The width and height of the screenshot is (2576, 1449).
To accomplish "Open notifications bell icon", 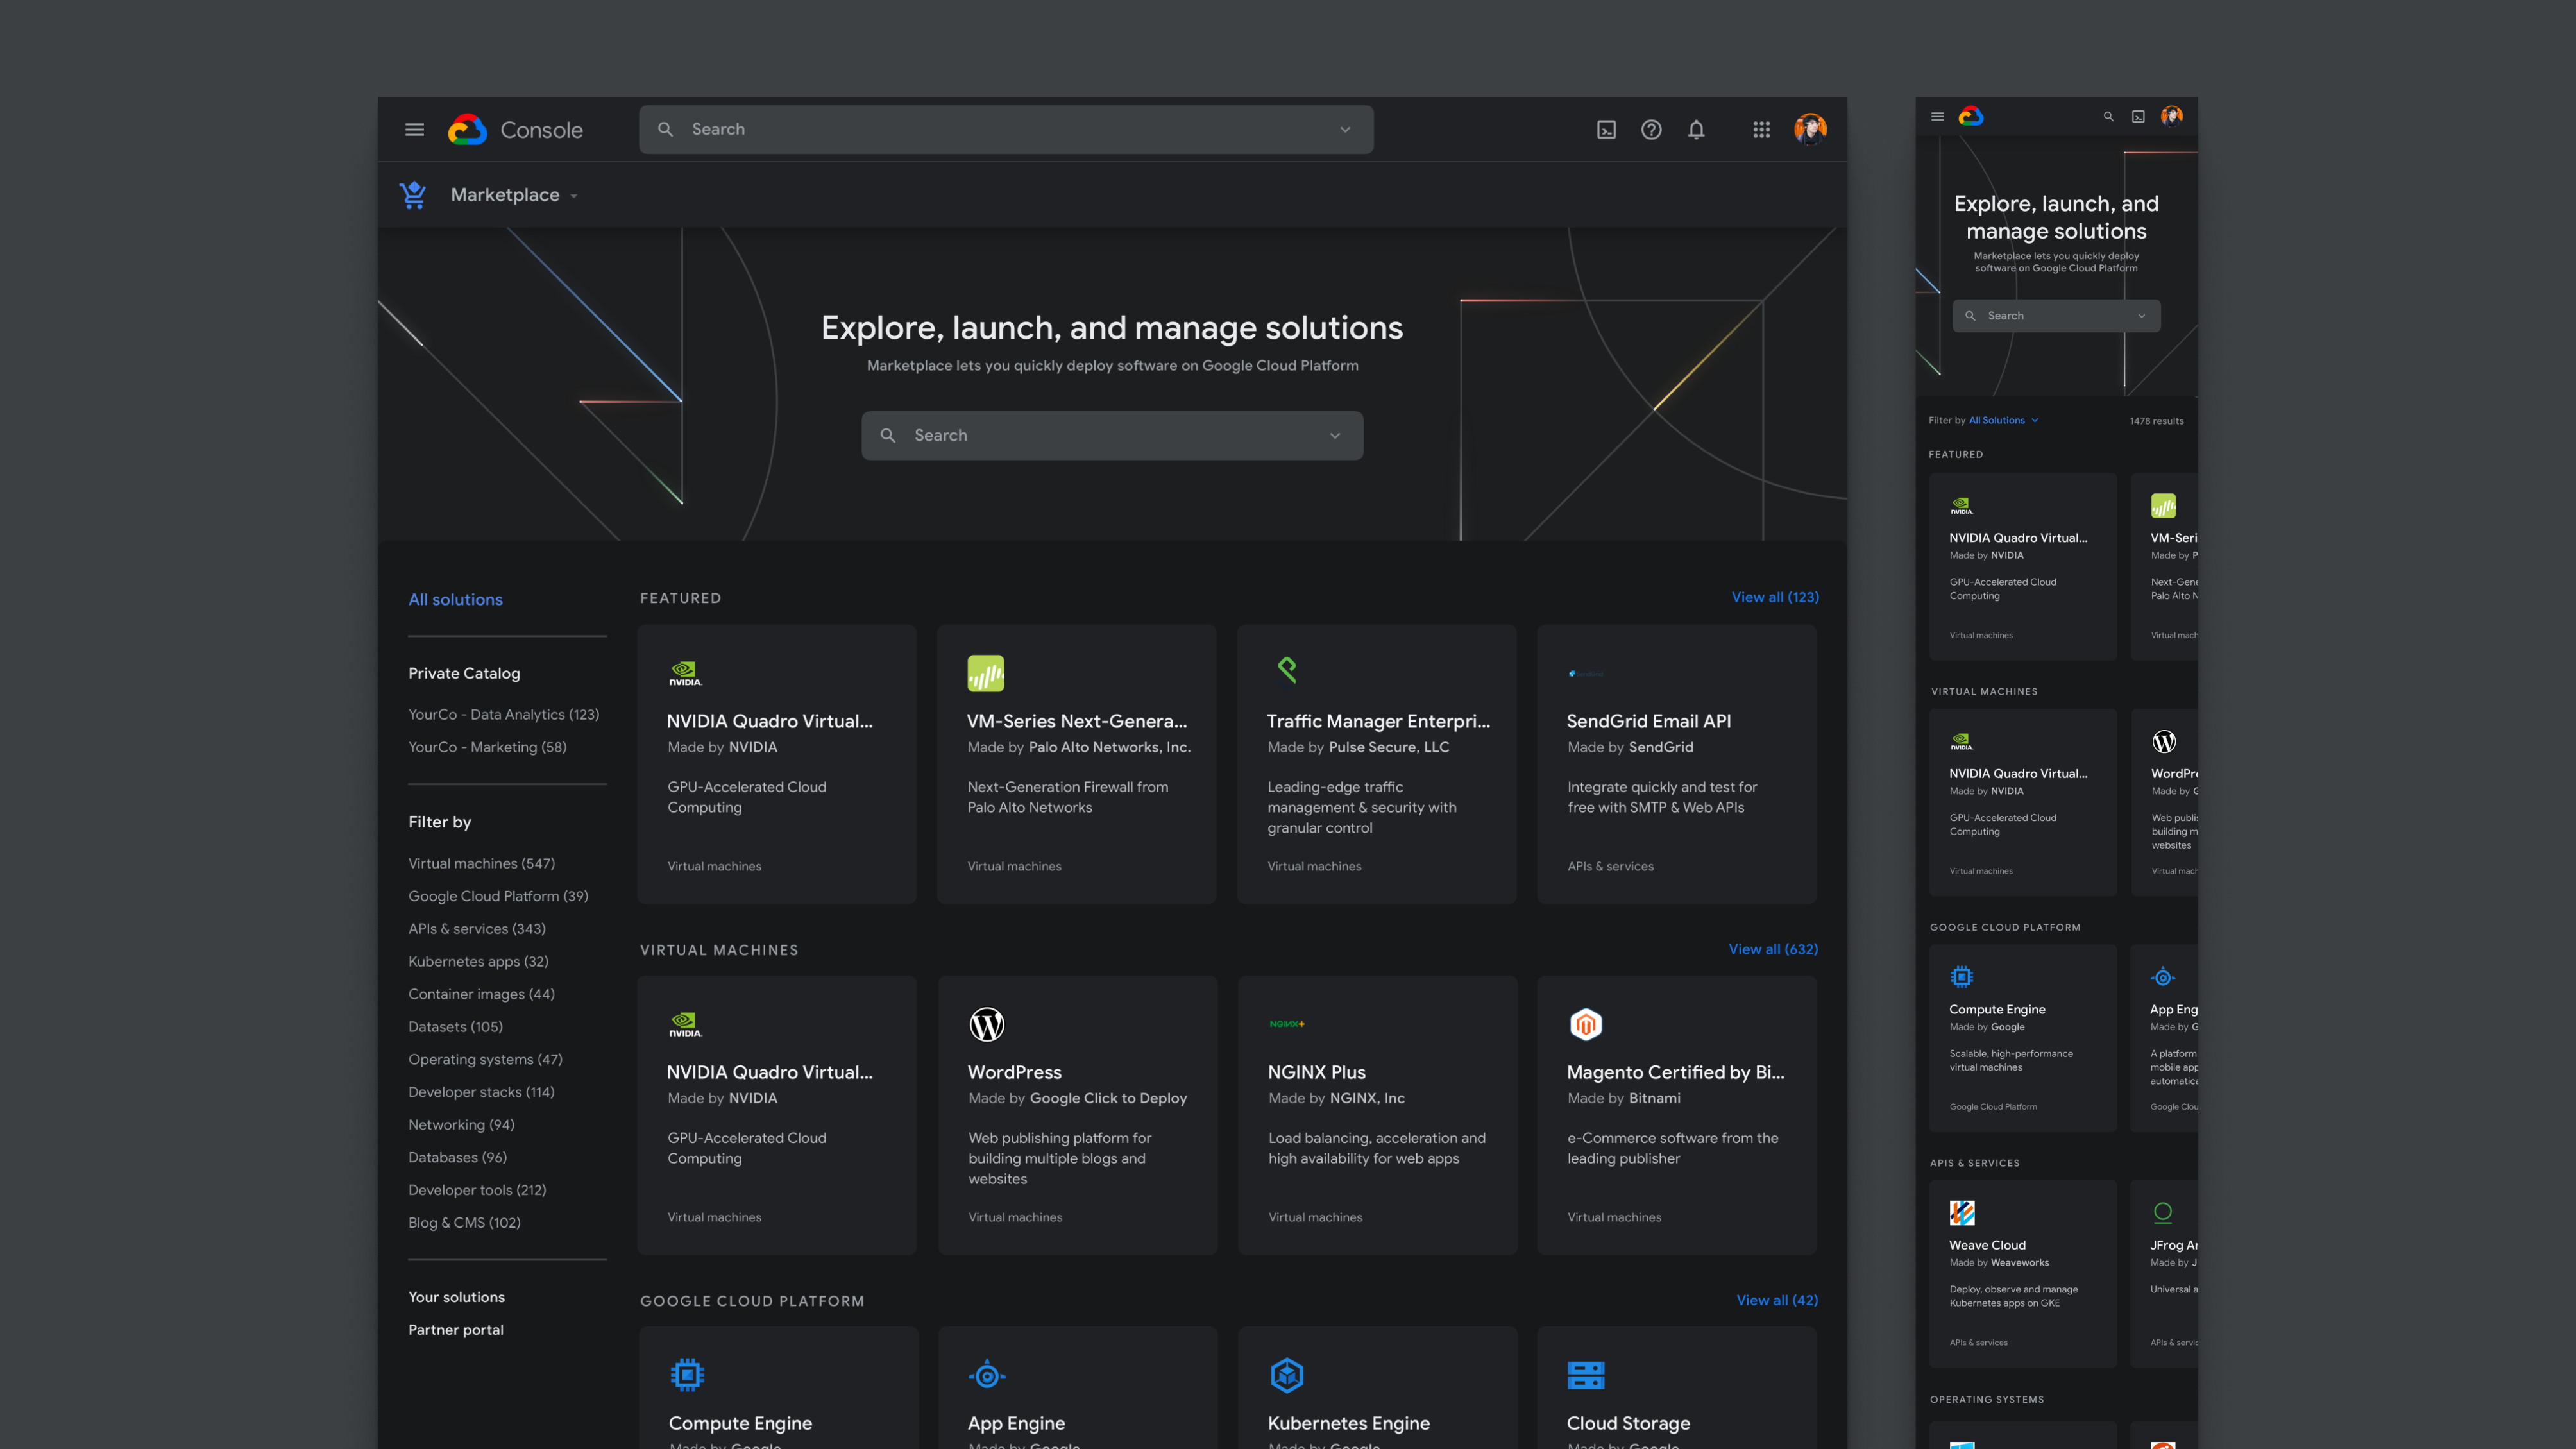I will pyautogui.click(x=1696, y=130).
